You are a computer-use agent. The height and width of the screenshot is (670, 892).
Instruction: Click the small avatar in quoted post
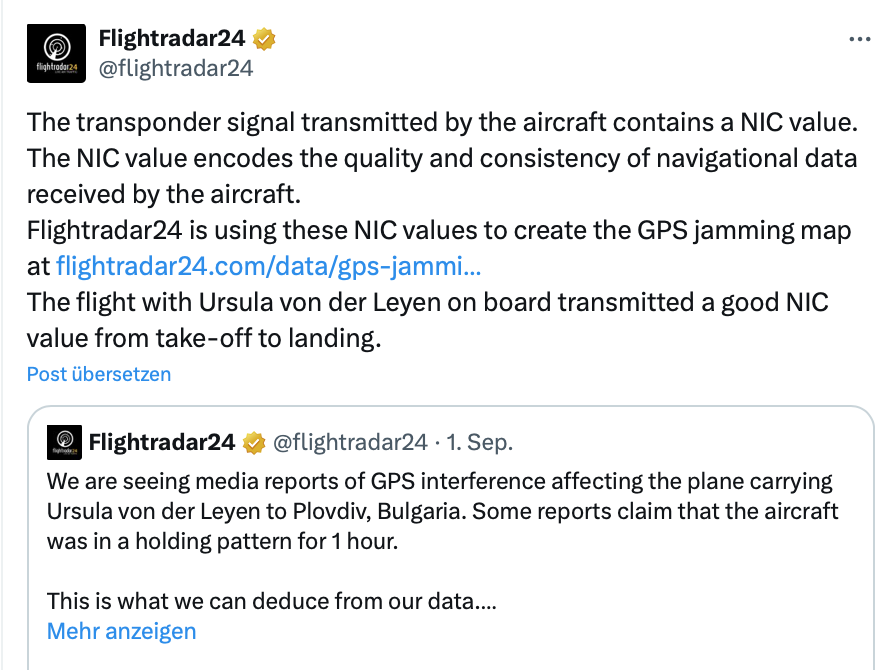point(65,442)
